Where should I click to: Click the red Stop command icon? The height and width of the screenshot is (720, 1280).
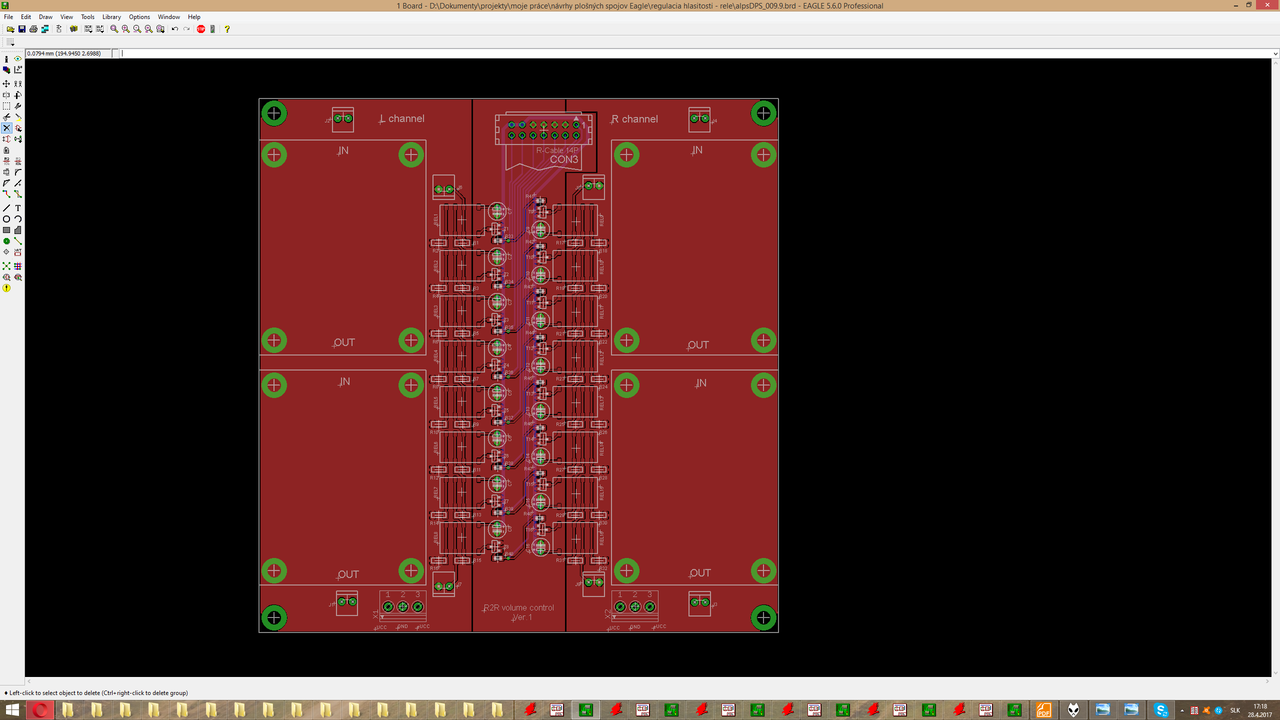pos(201,29)
